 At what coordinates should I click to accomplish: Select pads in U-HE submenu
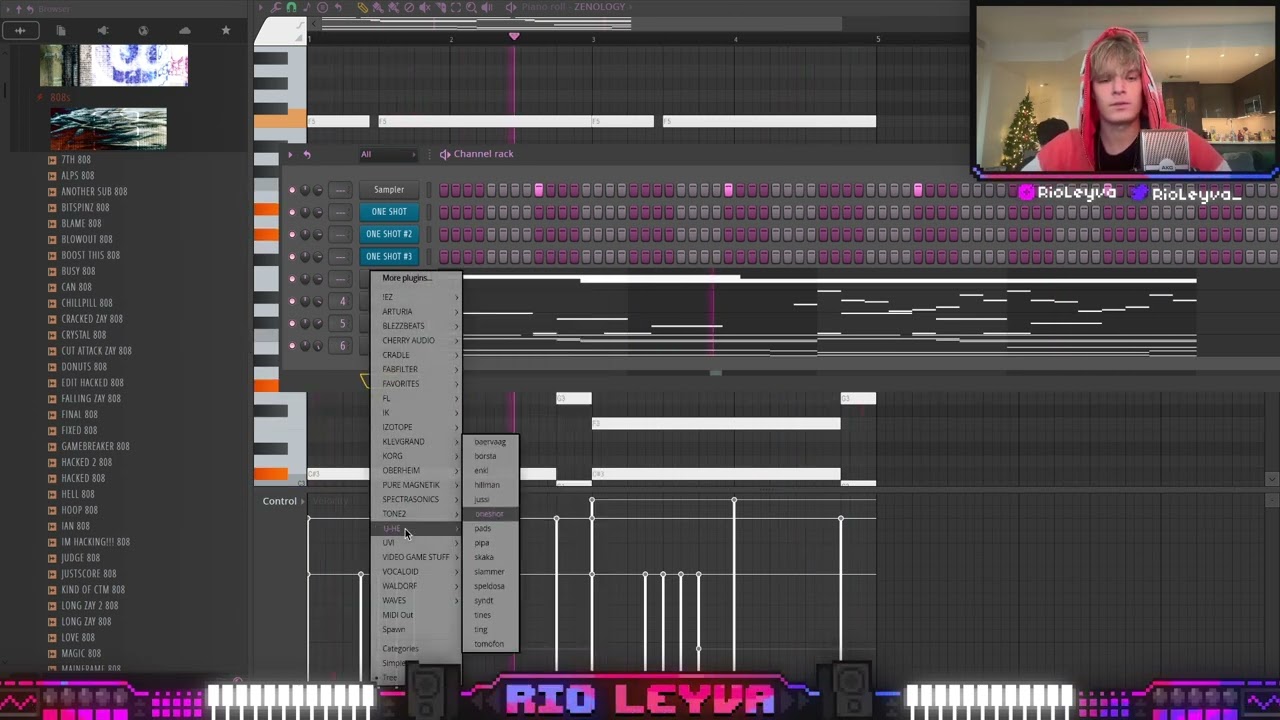(x=490, y=528)
